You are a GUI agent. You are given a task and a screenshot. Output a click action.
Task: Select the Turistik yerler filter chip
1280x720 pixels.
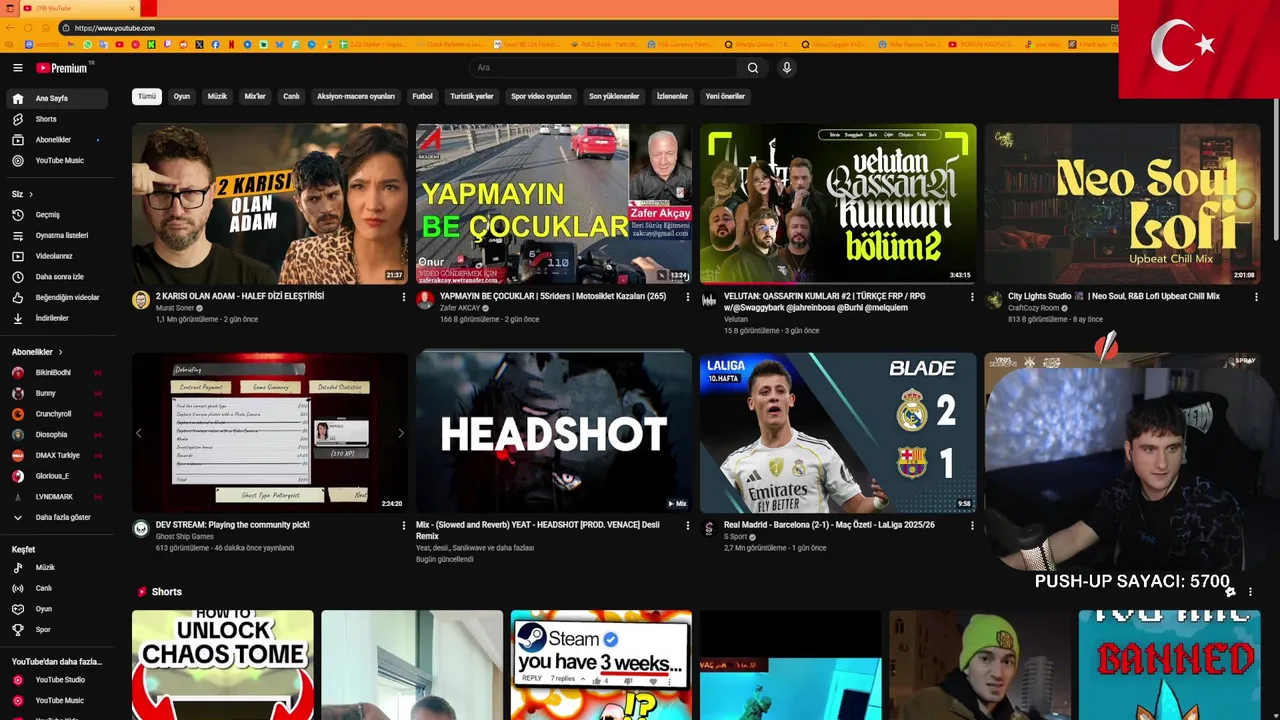(x=472, y=97)
